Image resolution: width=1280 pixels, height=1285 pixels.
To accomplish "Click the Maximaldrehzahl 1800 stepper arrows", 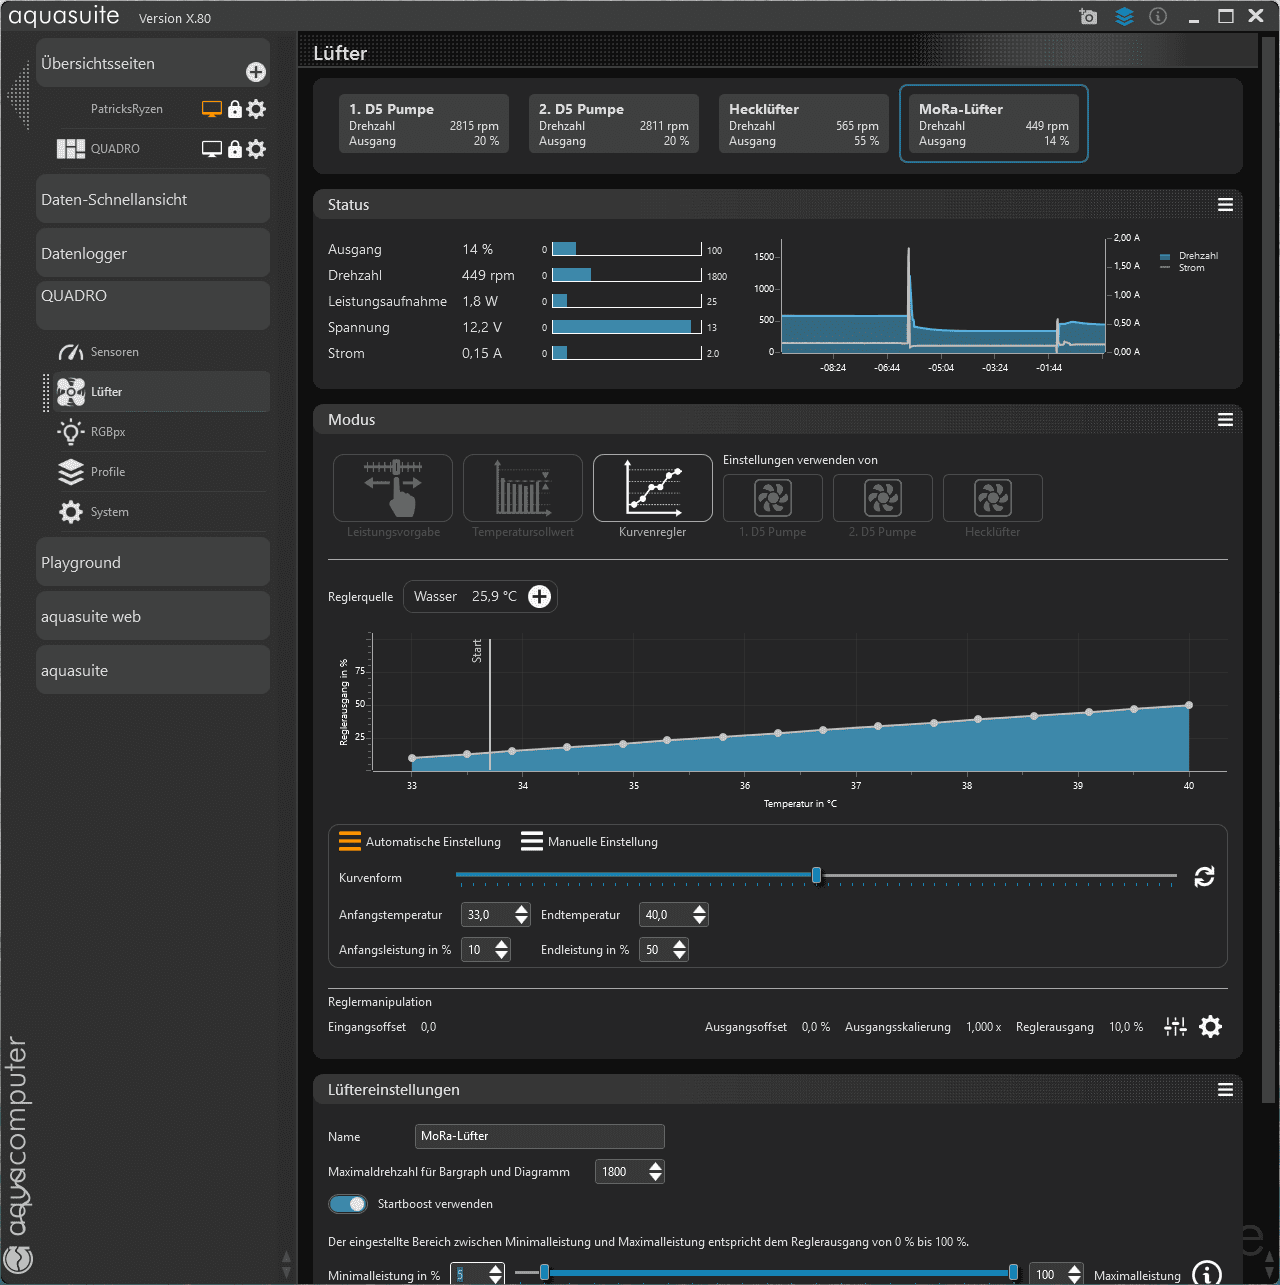I will click(656, 1172).
